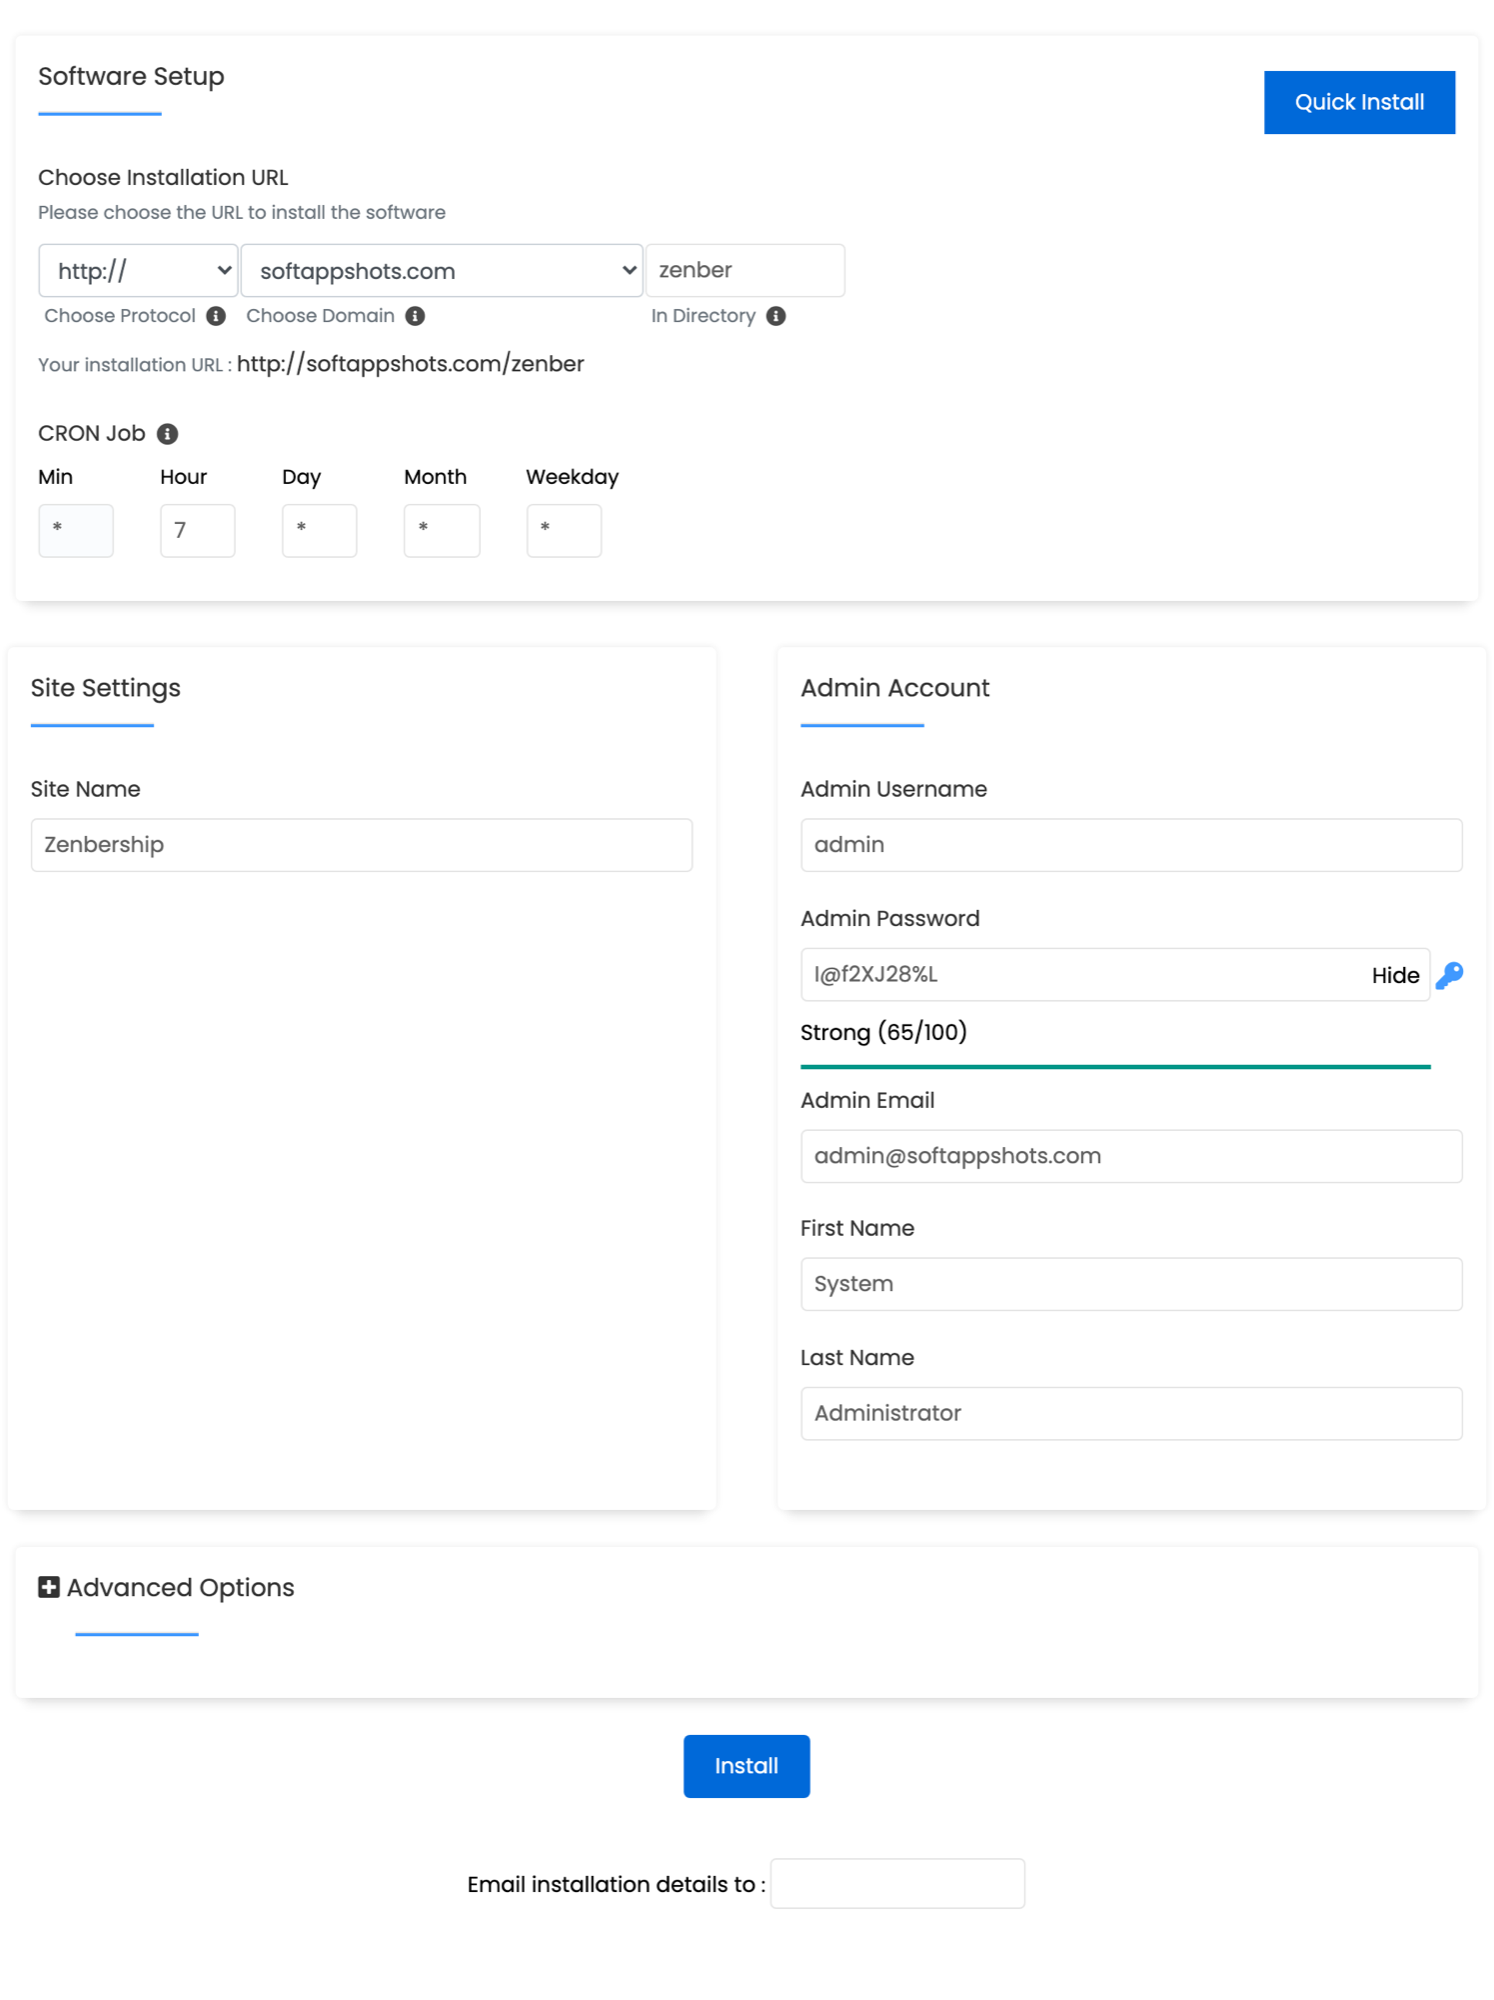Click the CRON Job label
The image size is (1494, 2000).
pos(92,433)
